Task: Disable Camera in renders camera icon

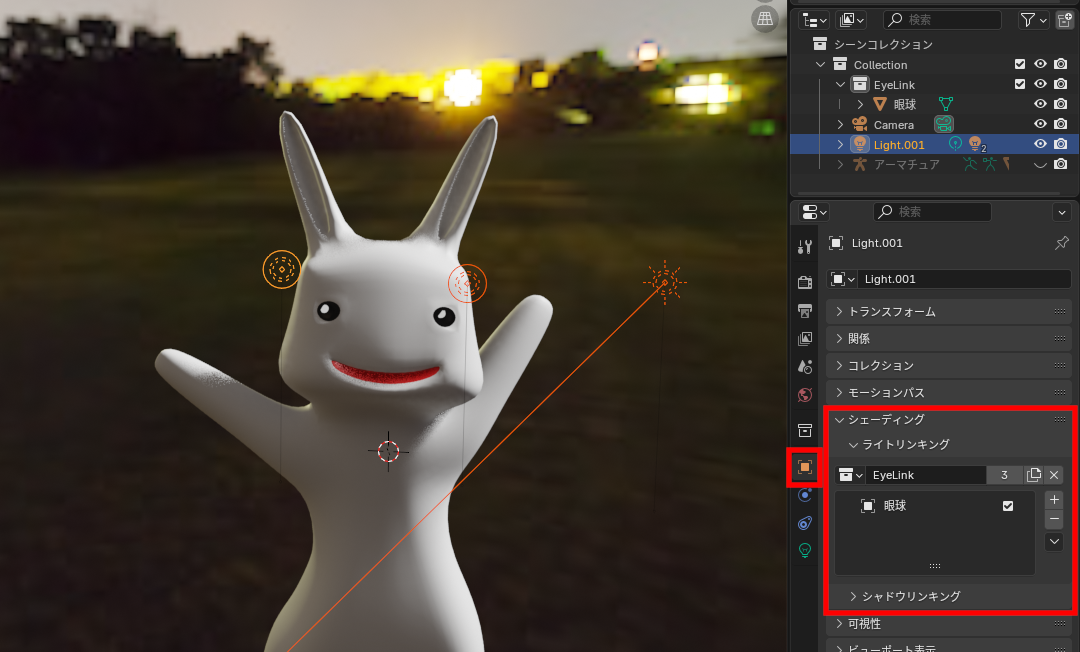Action: (1061, 124)
